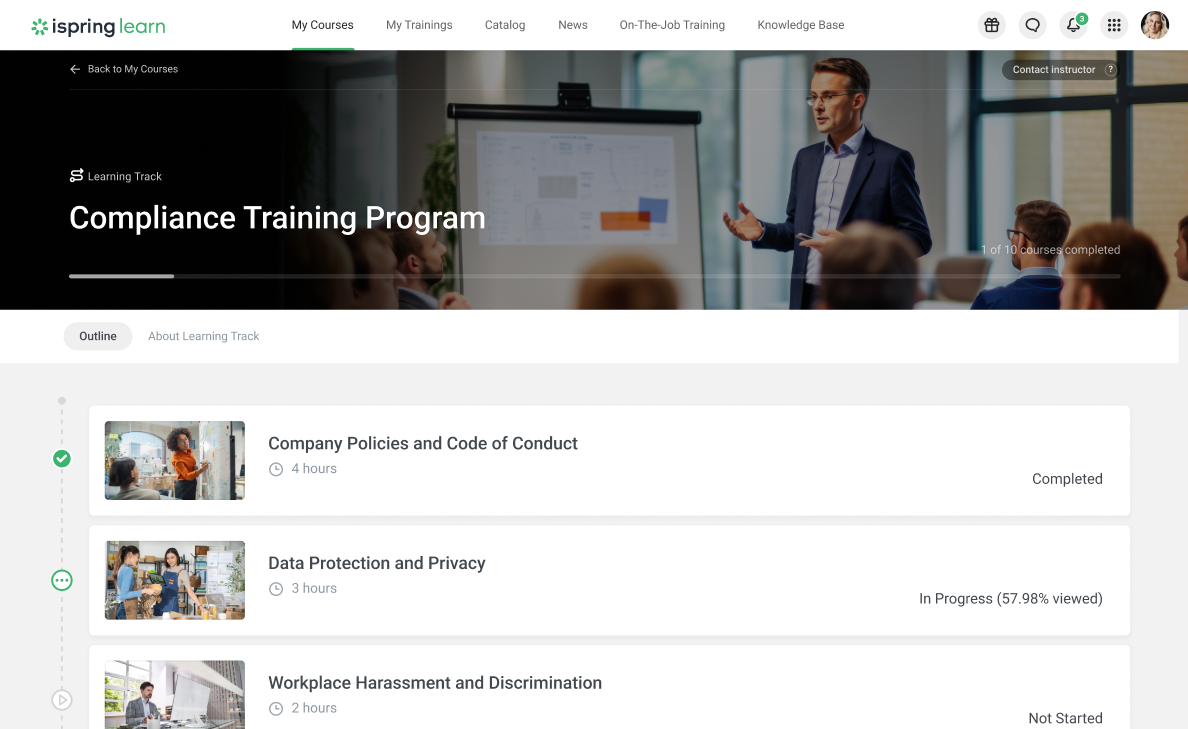The image size is (1188, 729).
Task: Click the 4 hours duration text
Action: tap(314, 469)
